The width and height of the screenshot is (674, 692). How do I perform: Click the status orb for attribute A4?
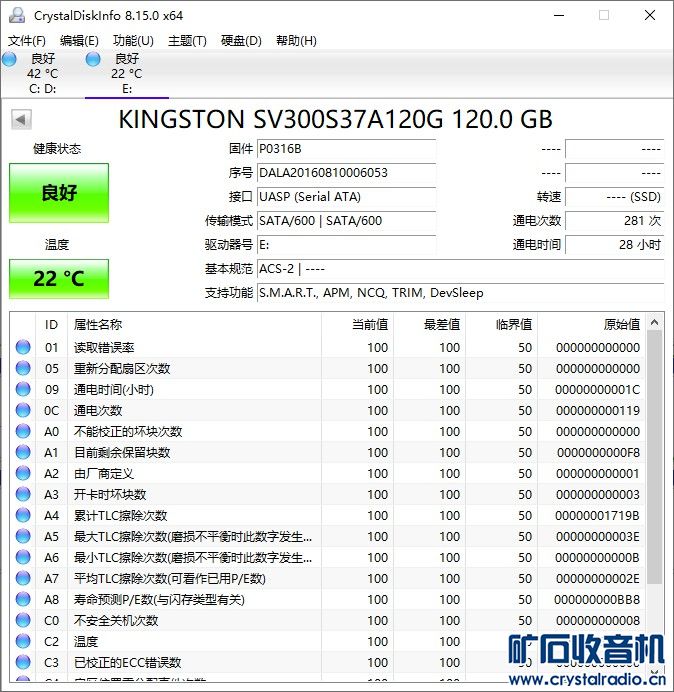23,515
